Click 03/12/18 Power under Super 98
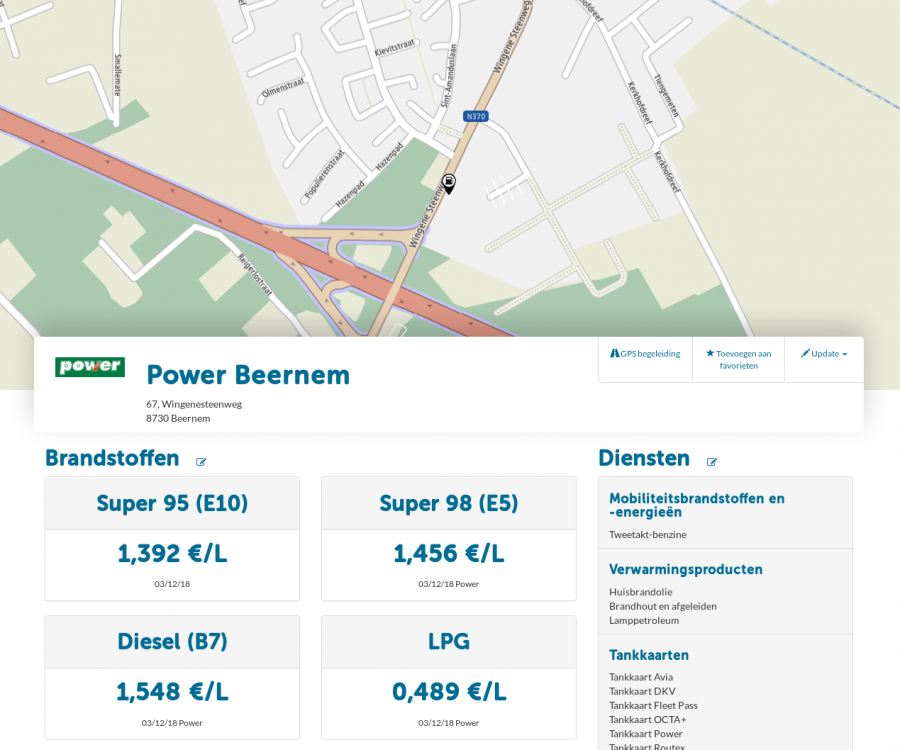This screenshot has height=750, width=900. tap(449, 584)
